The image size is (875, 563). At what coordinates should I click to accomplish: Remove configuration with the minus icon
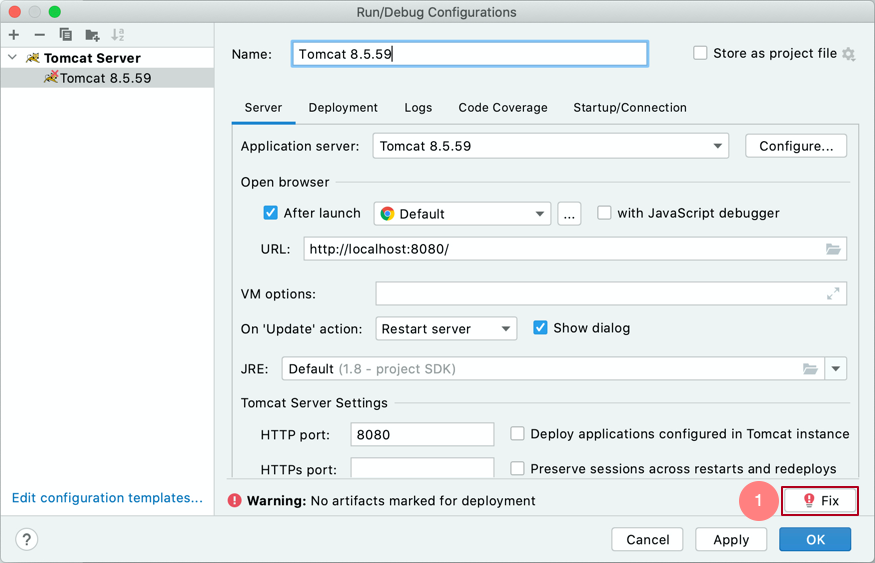click(40, 35)
